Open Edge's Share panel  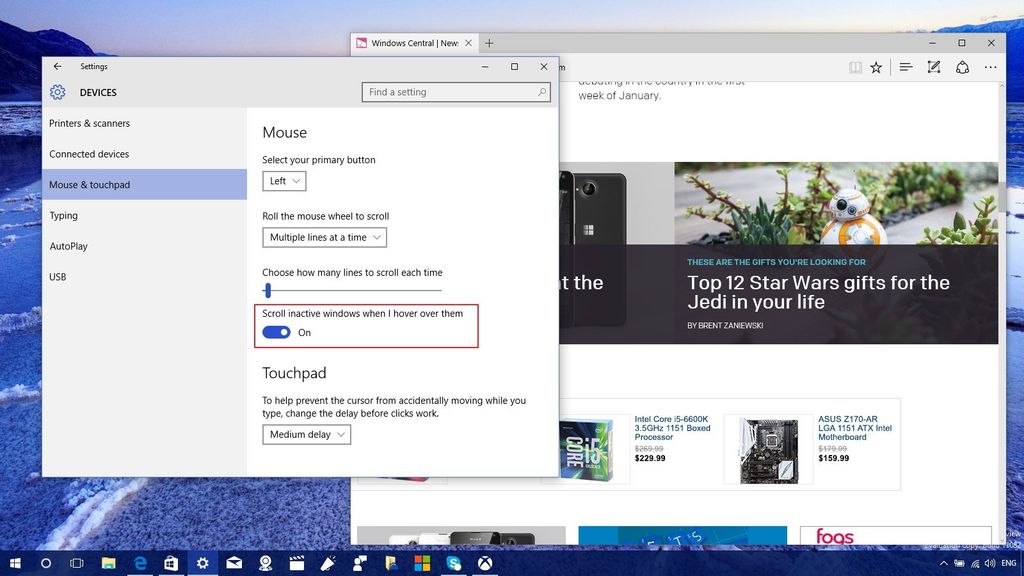pos(961,67)
